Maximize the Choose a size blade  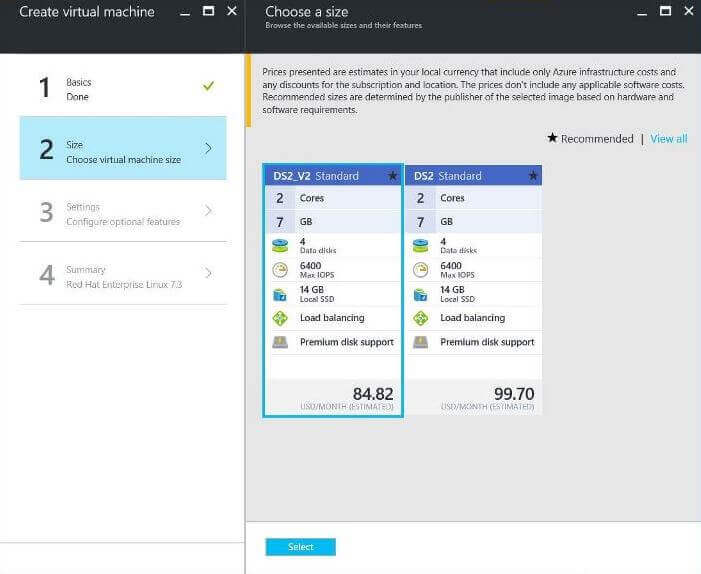665,11
